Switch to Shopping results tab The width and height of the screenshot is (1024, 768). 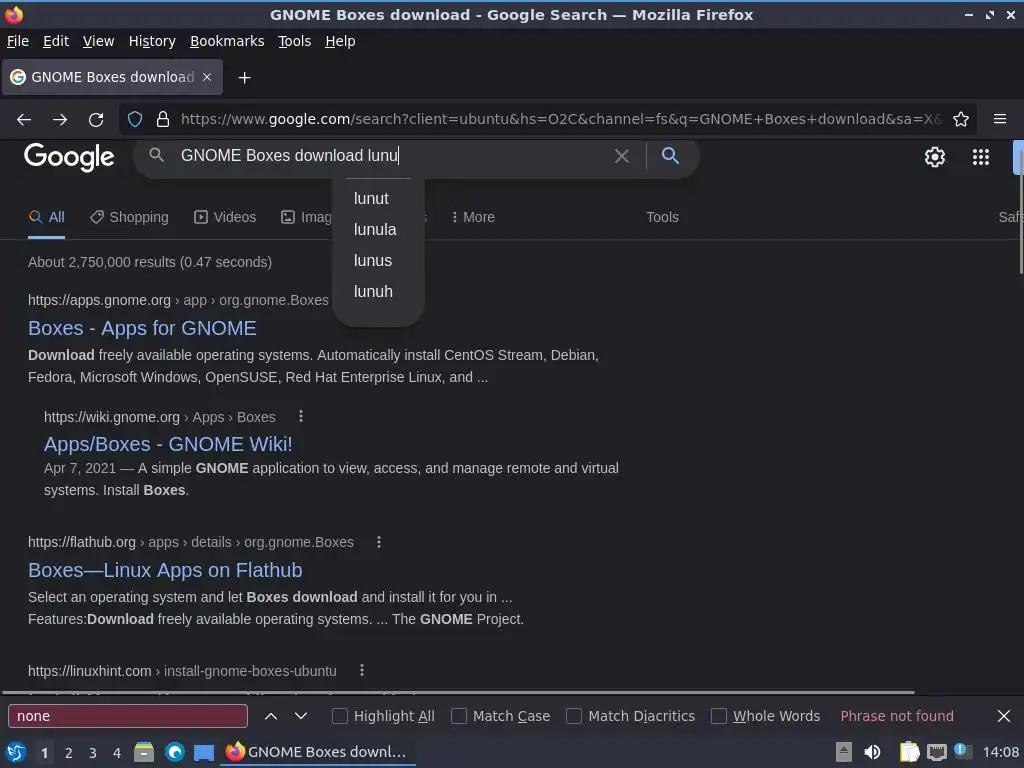pos(129,217)
